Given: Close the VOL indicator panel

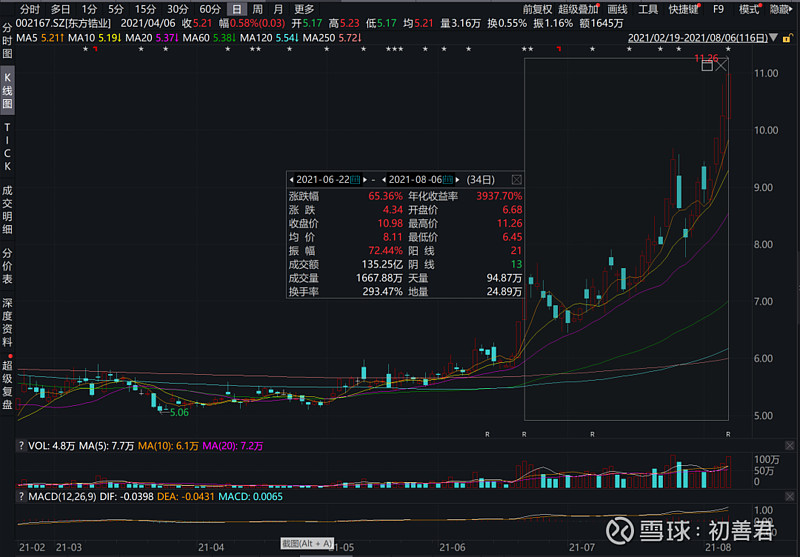Looking at the screenshot, I should (789, 446).
